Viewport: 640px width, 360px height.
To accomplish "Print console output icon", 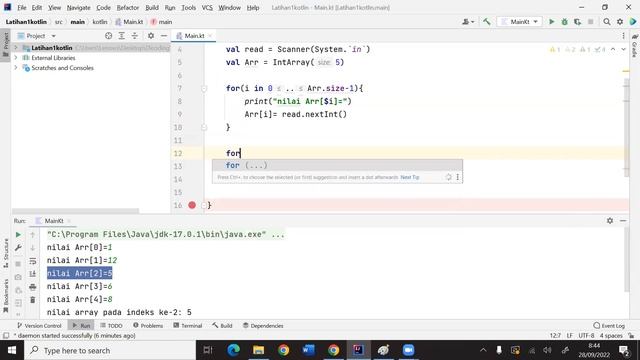I will pos(33,287).
